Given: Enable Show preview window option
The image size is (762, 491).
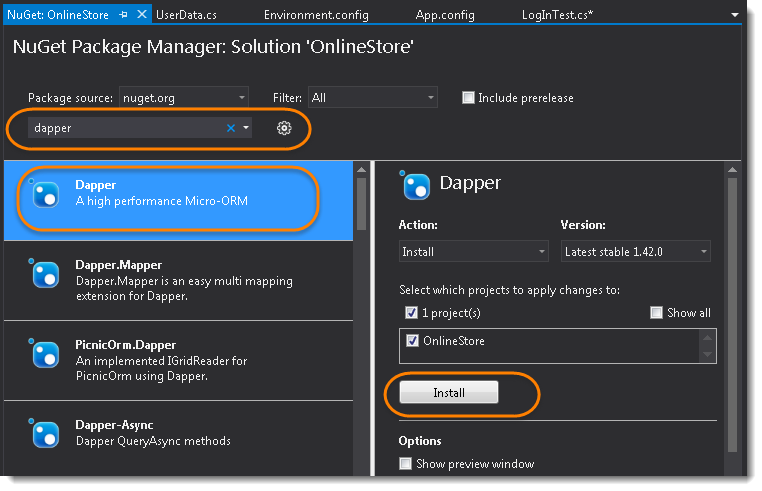Looking at the screenshot, I should point(405,464).
